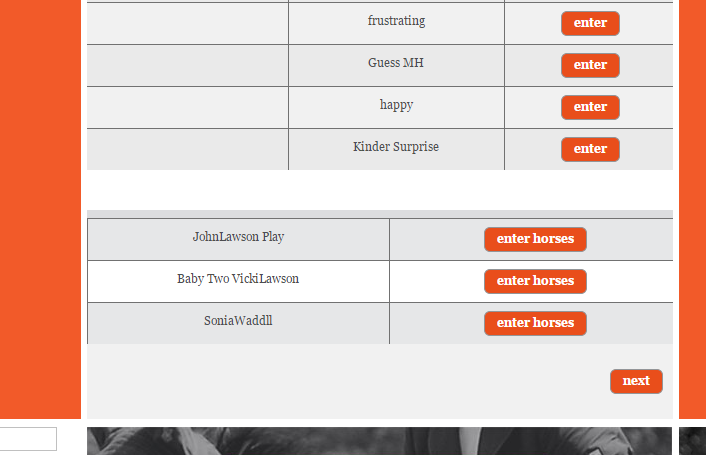Click empty first cell in Kinder Surprise row

pos(187,149)
